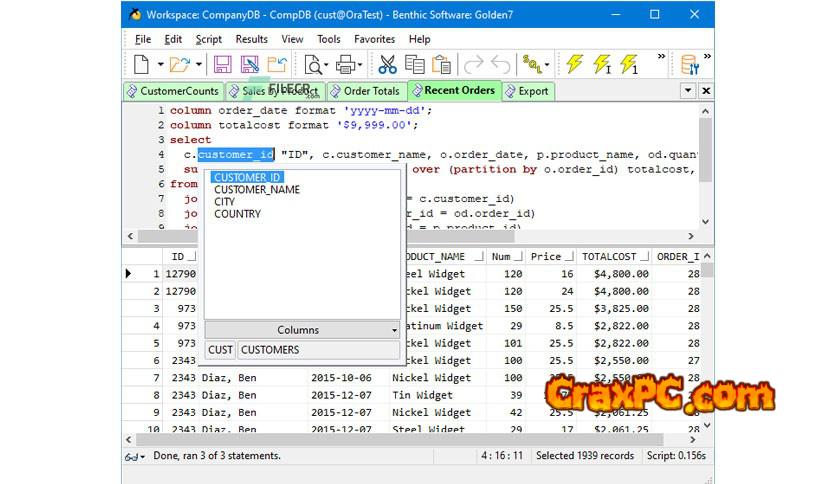Screen dimensions: 836x484
Task: Click the New file icon
Action: [141, 65]
